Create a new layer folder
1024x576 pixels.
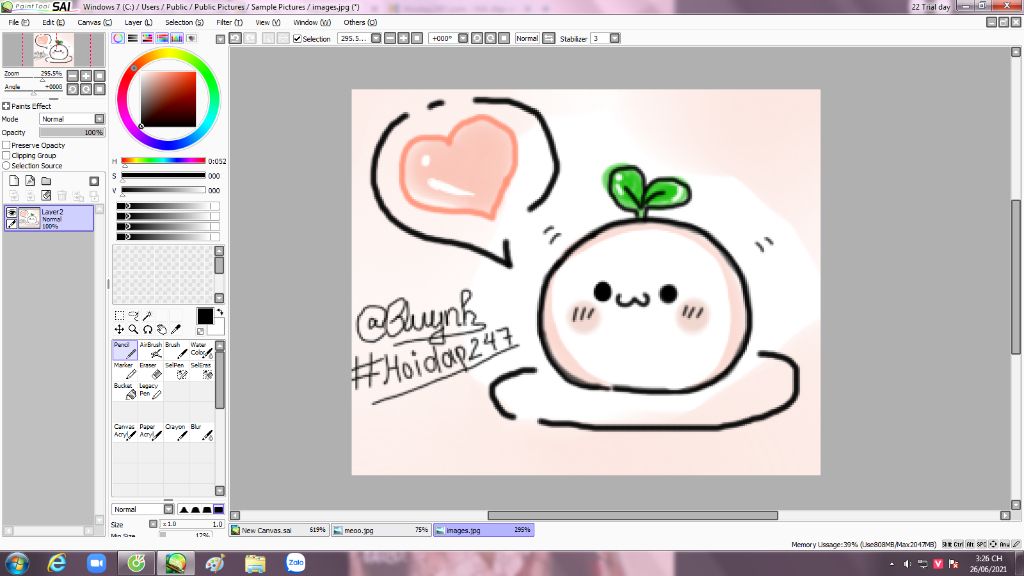pyautogui.click(x=46, y=181)
